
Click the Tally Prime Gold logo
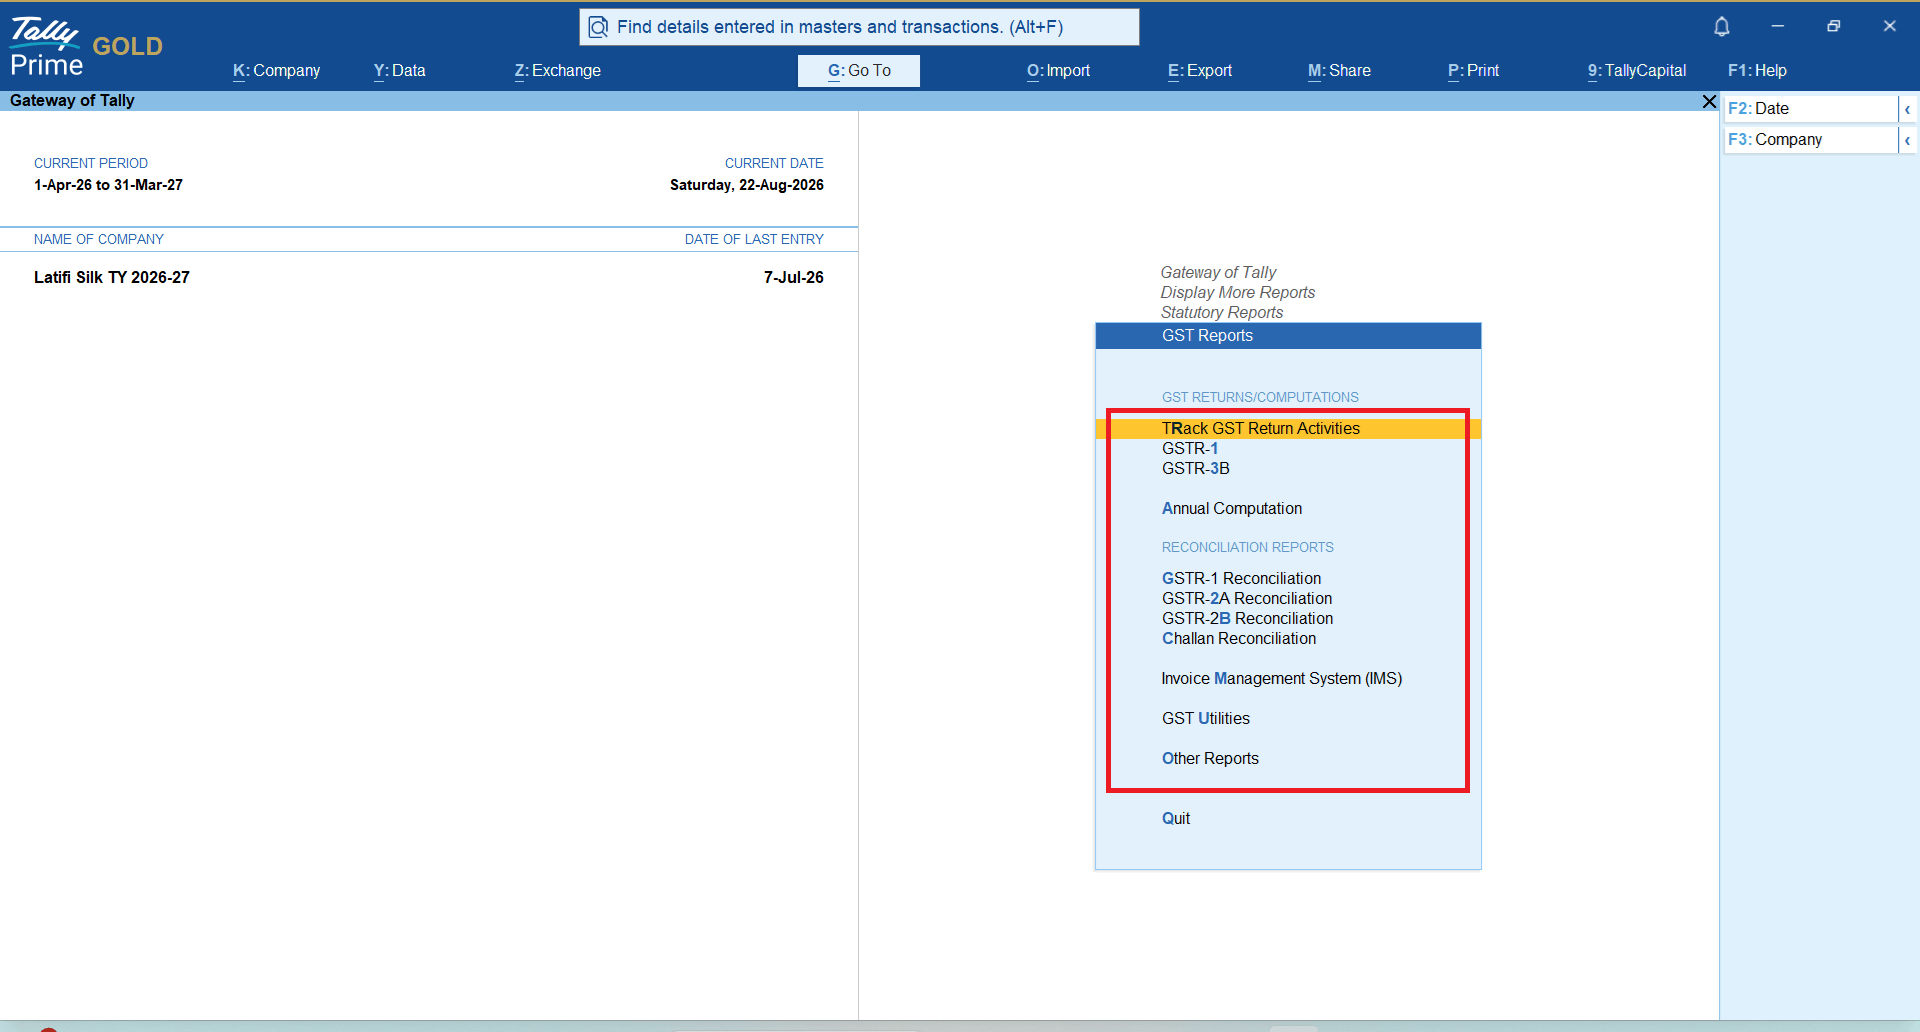pos(86,47)
